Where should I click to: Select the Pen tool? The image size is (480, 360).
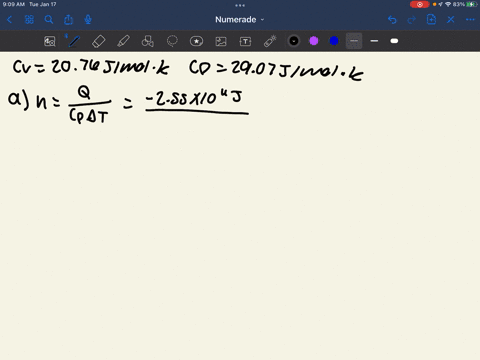pos(74,41)
